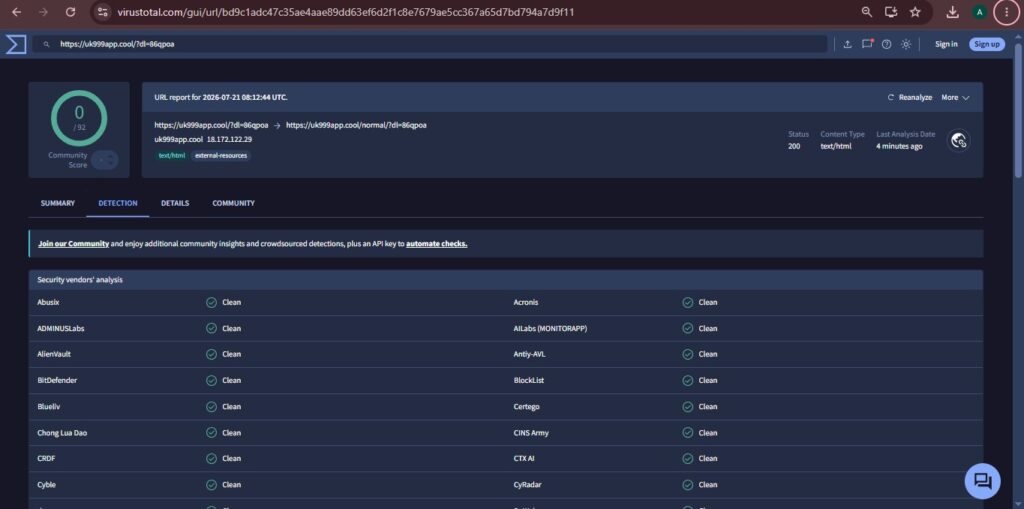Click the browser downloads icon
The image size is (1024, 509).
click(x=952, y=12)
